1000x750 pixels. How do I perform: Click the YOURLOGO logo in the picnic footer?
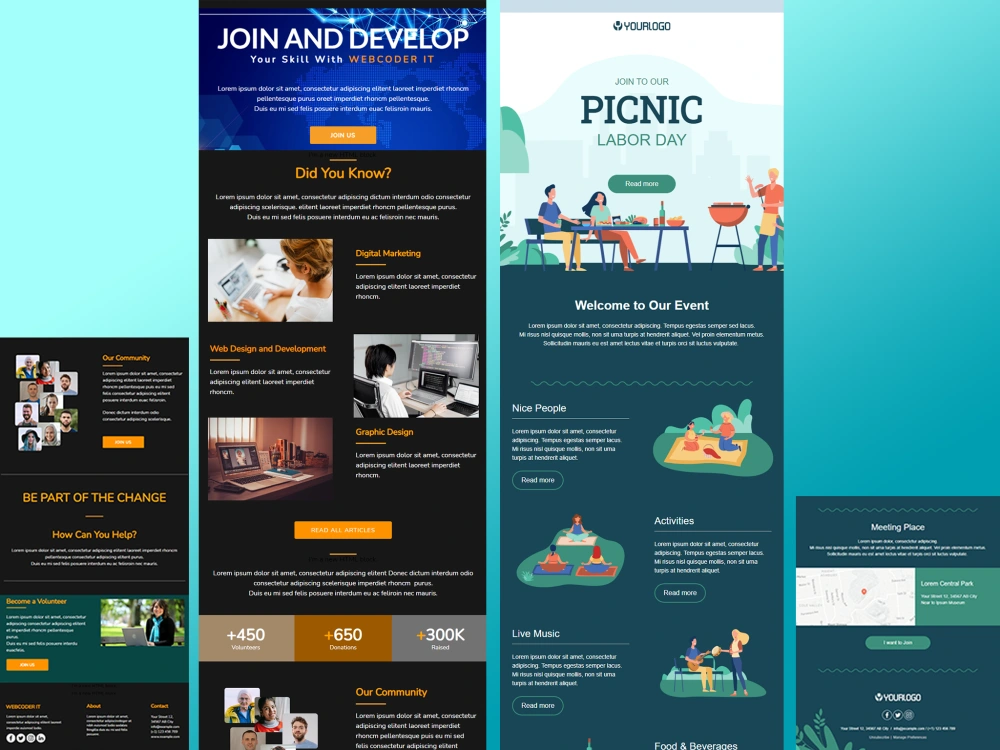(x=898, y=697)
